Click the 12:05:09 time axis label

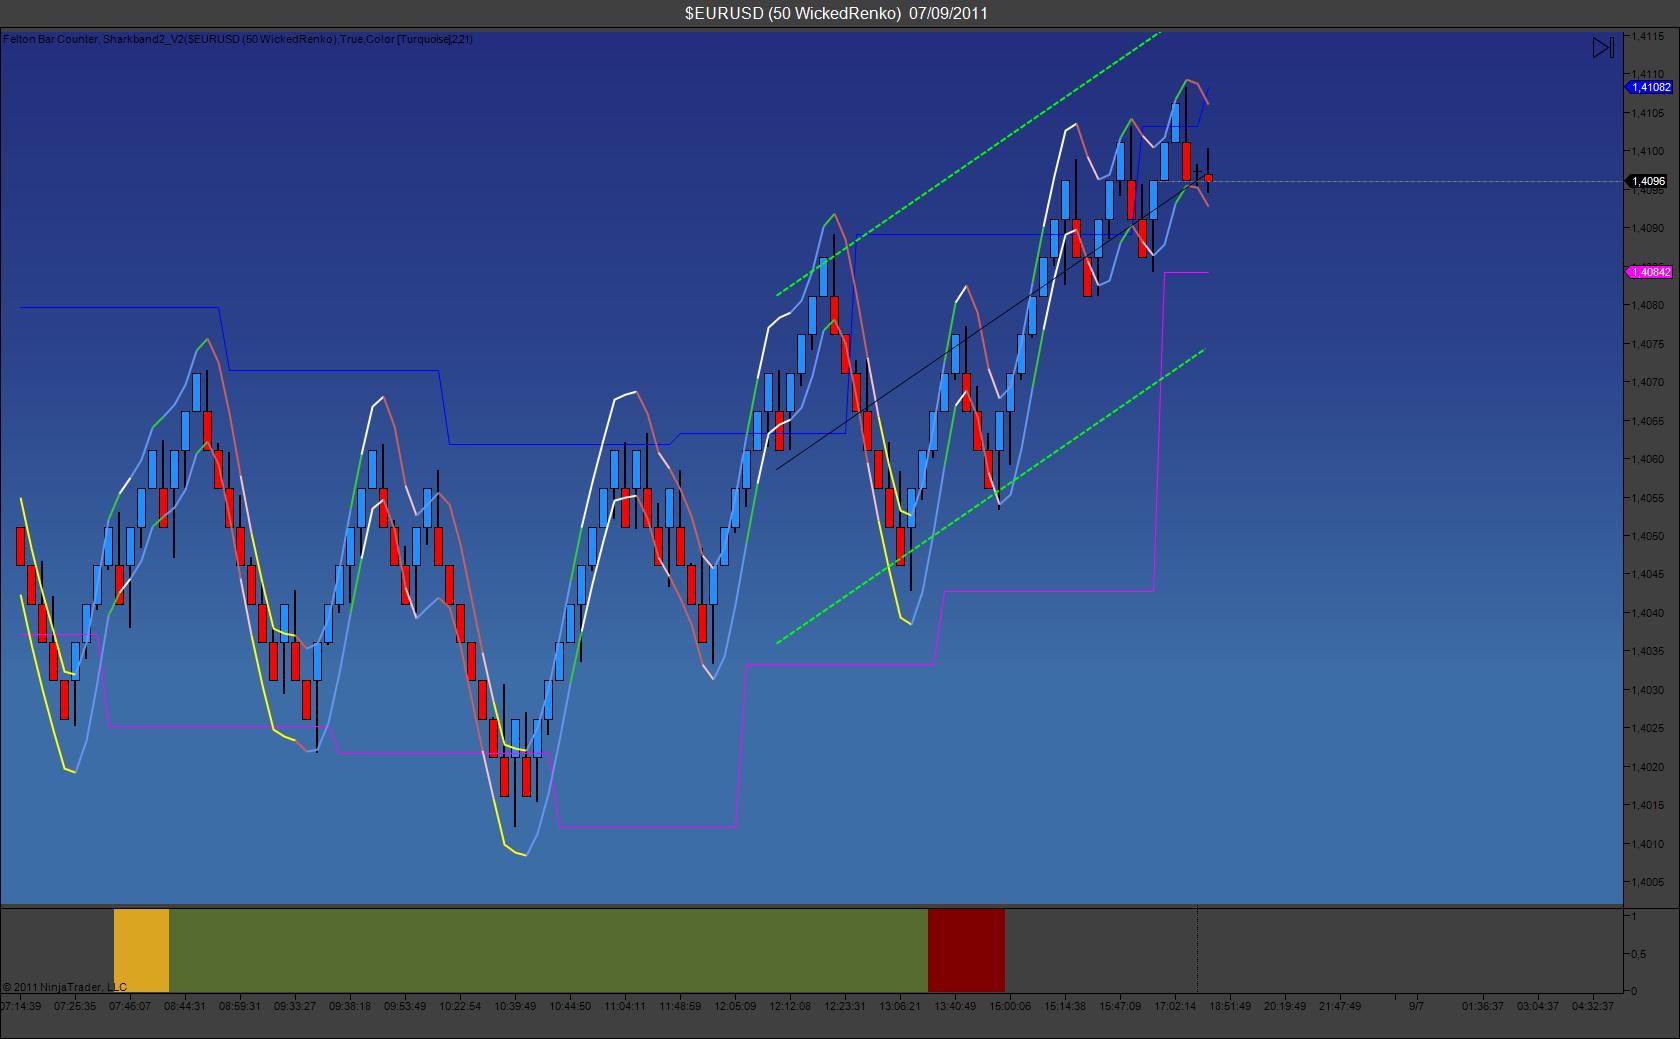735,1006
